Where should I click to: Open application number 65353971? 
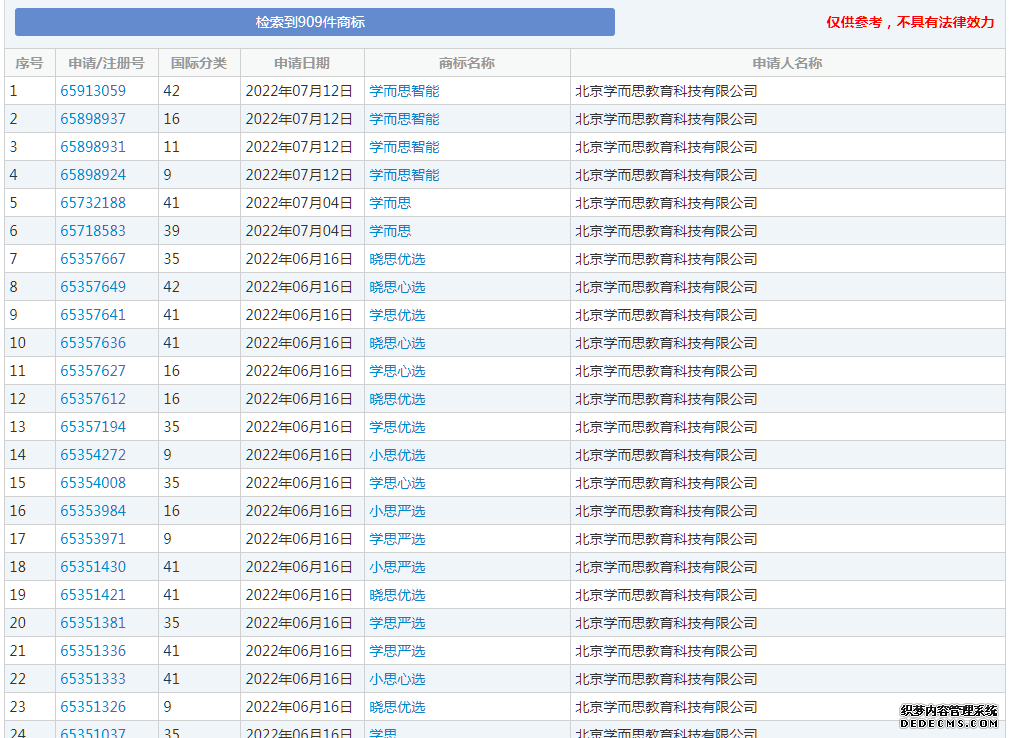pyautogui.click(x=93, y=539)
